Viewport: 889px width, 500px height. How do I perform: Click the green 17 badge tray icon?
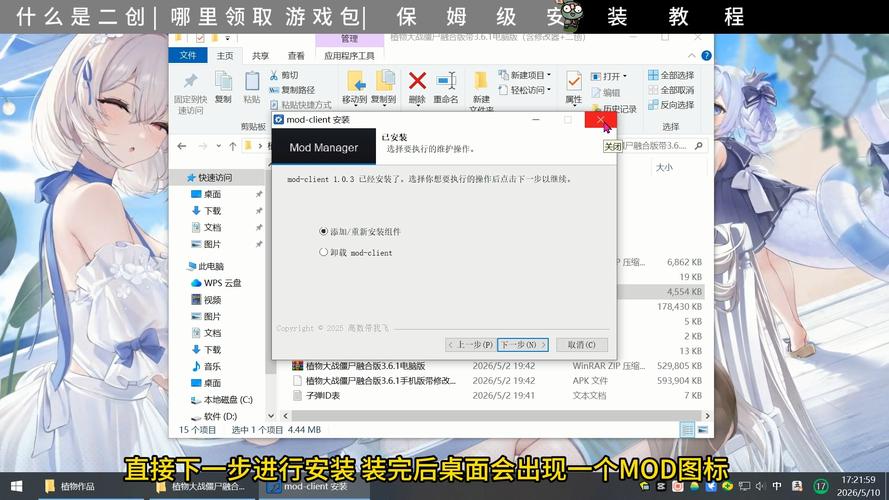(x=820, y=486)
